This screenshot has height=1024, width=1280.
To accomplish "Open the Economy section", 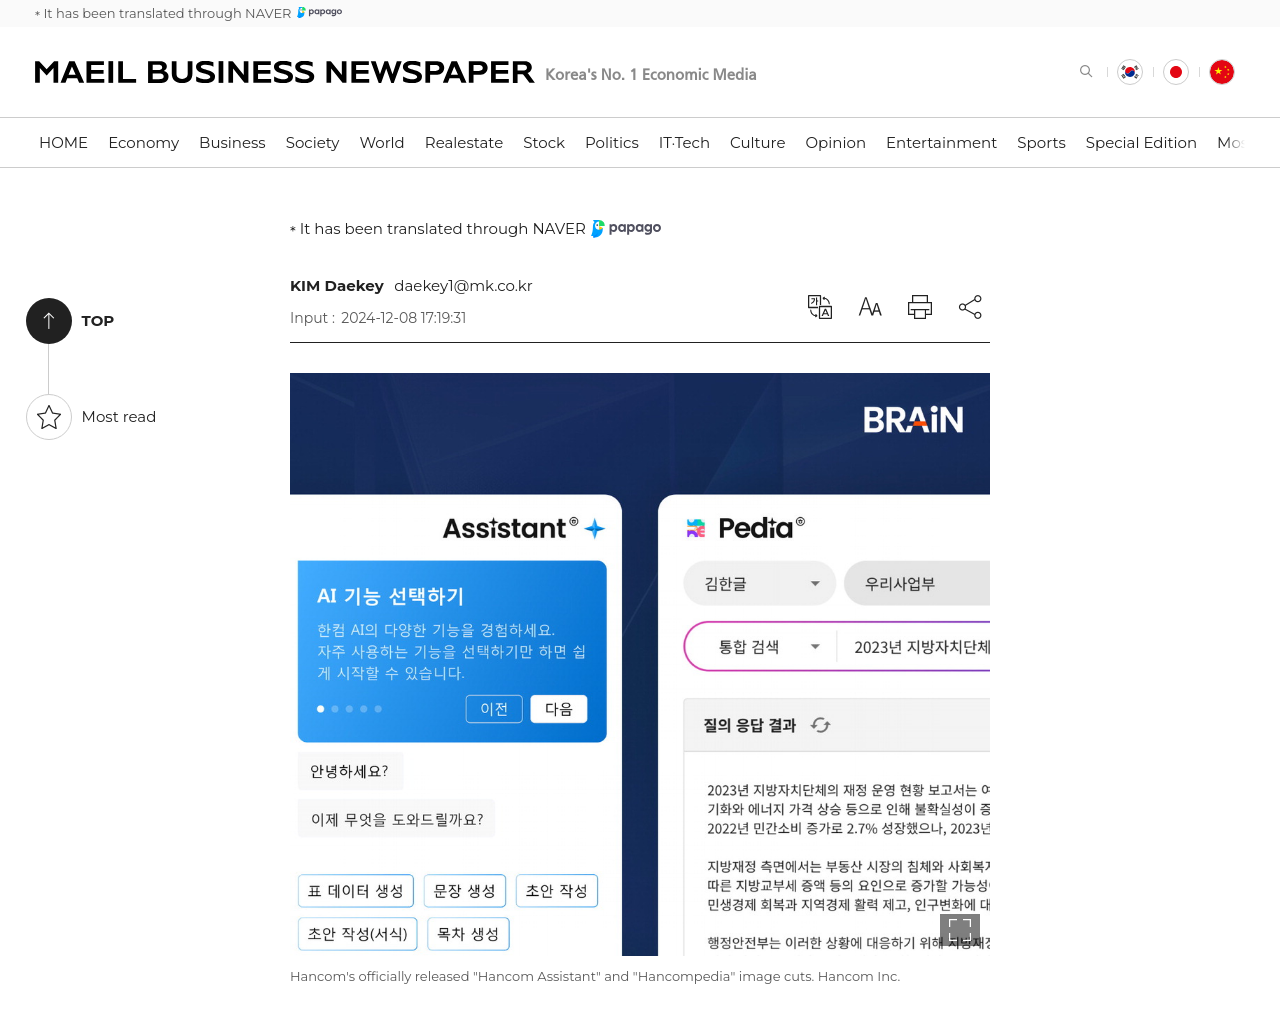I will (x=144, y=143).
